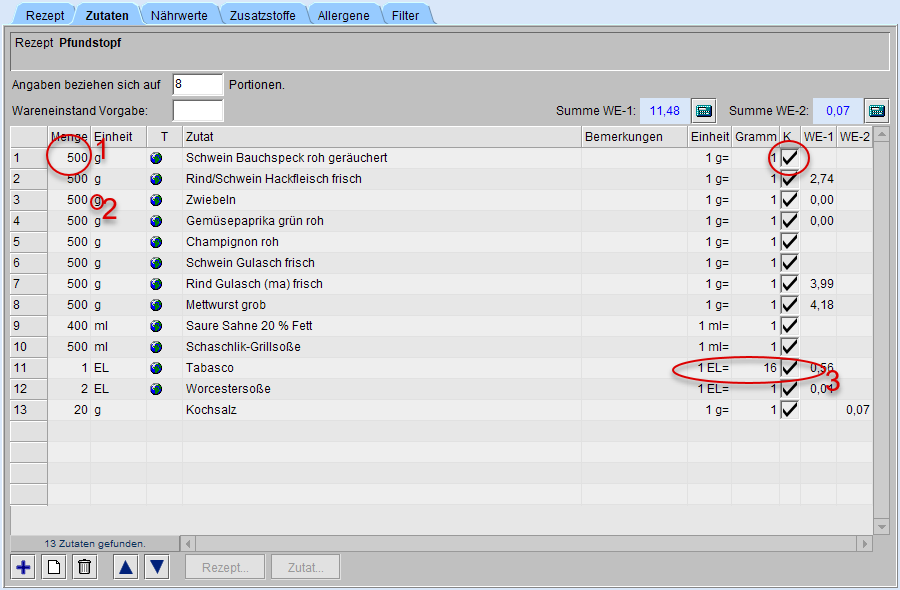Screen dimensions: 900x590
Task: Click WE-1 value 3,99
Action: pos(822,284)
